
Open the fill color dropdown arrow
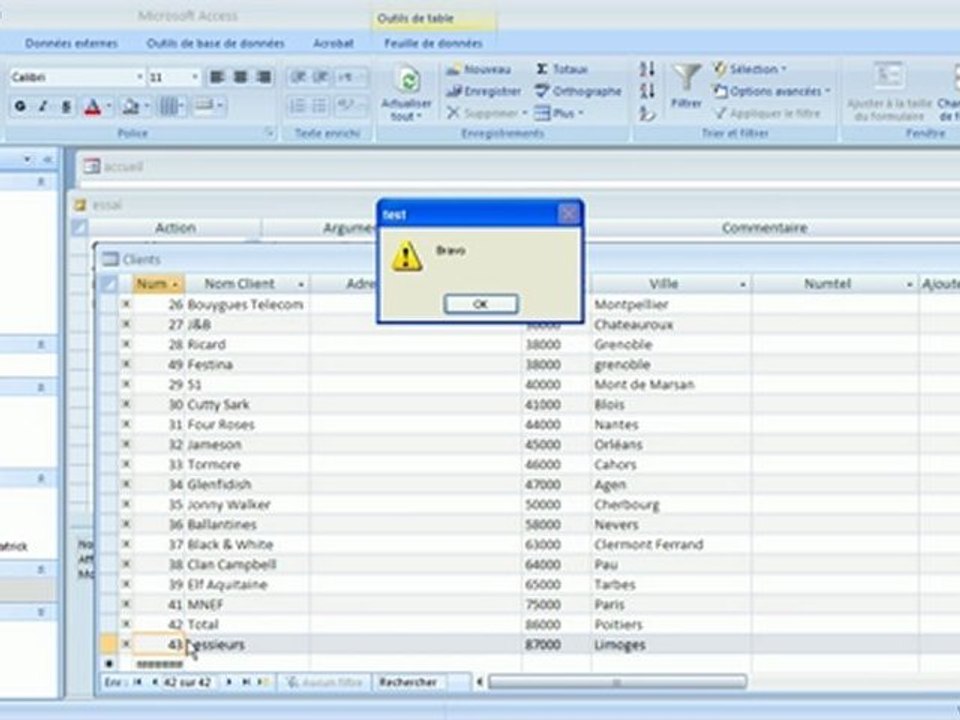147,107
